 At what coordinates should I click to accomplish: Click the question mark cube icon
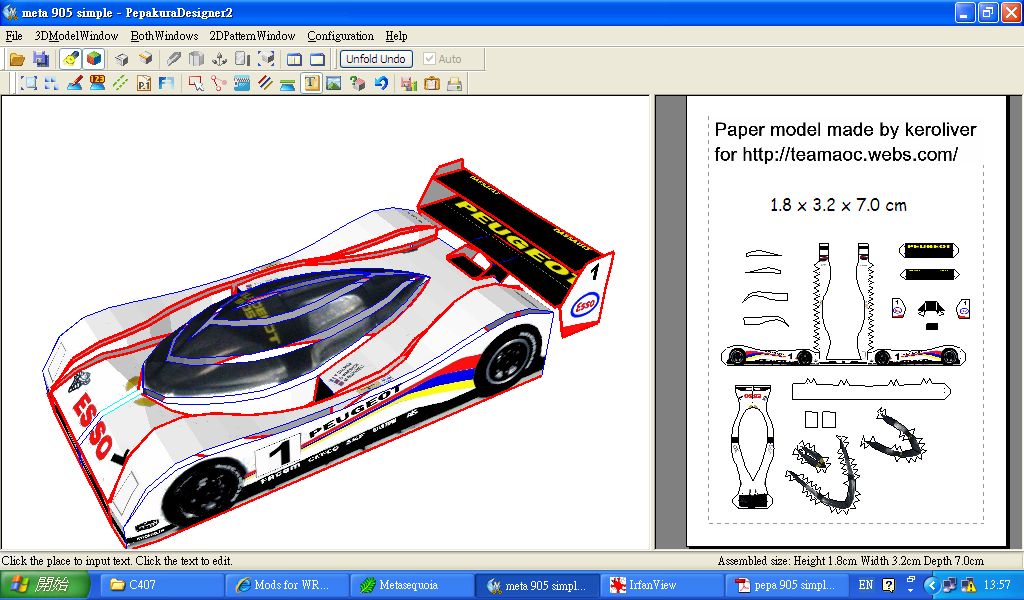click(357, 84)
